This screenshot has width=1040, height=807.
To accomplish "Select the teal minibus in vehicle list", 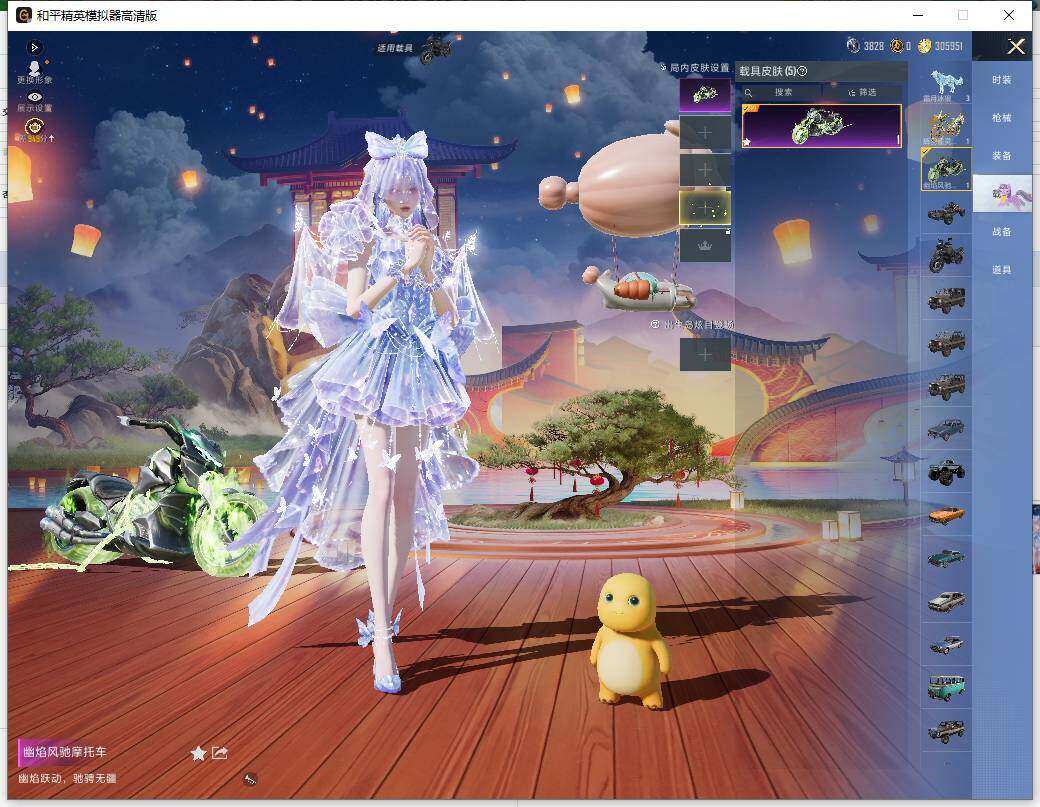I will [946, 687].
